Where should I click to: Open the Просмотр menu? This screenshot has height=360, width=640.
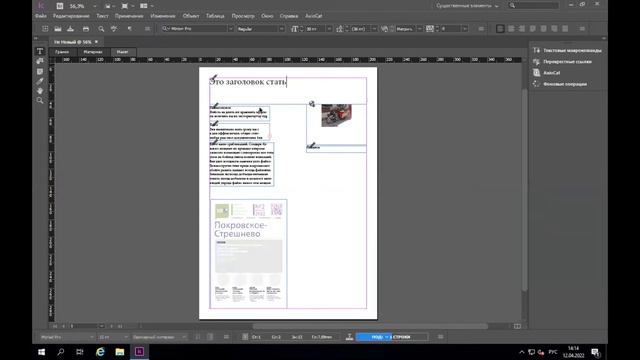click(x=243, y=16)
